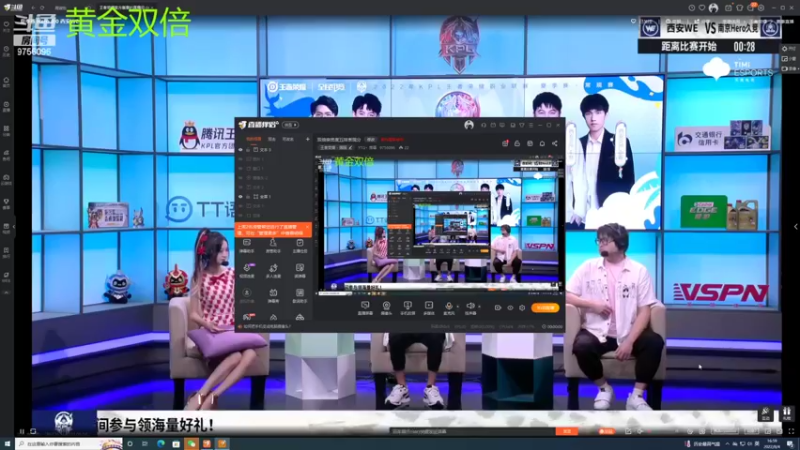This screenshot has width=800, height=450.
Task: Toggle lock icon of 全屏 1 source
Action: click(248, 196)
